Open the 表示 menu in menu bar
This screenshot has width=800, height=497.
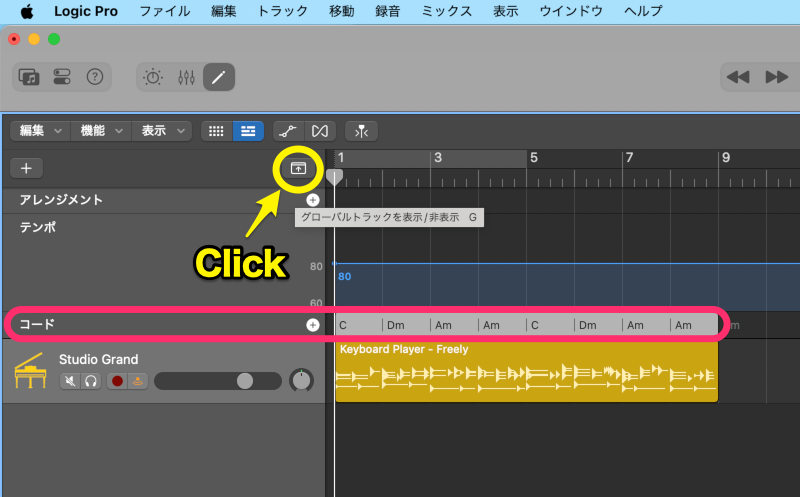click(x=506, y=11)
